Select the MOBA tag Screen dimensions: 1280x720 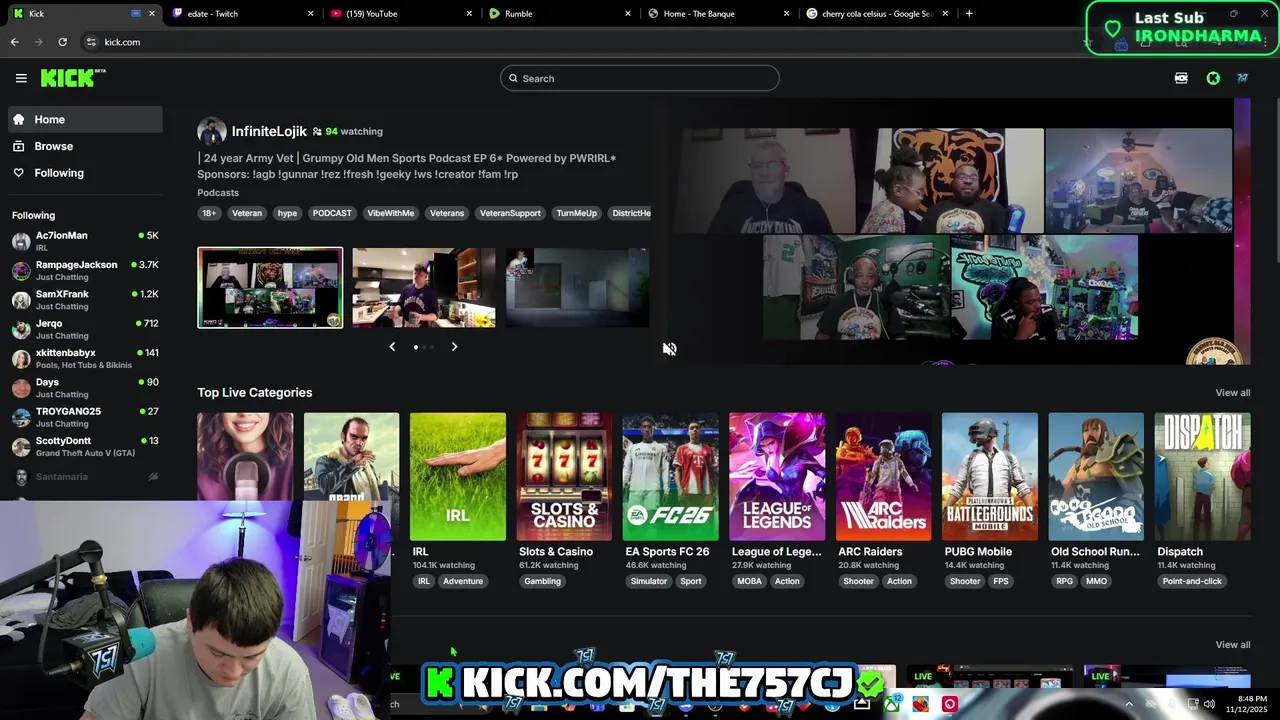coord(749,581)
